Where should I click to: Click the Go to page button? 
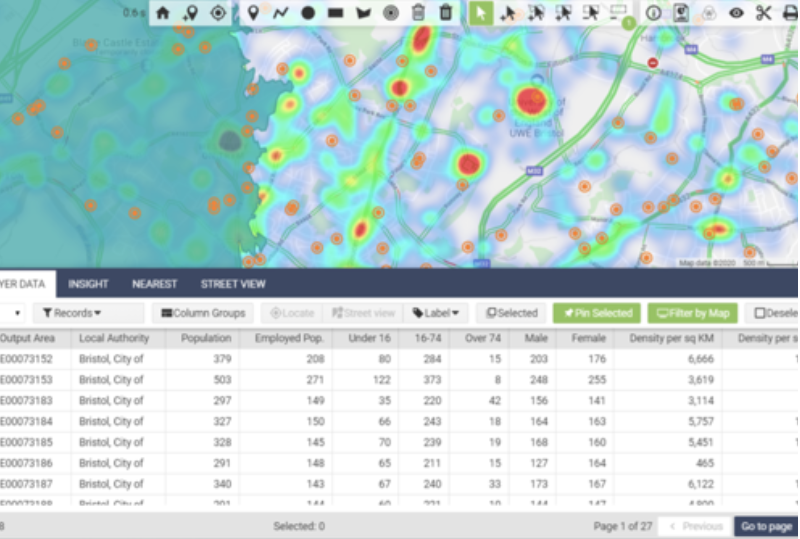766,526
